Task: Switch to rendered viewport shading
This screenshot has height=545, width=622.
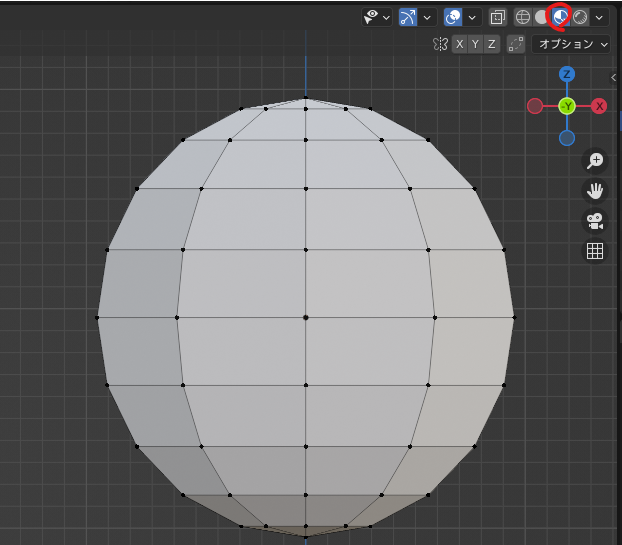Action: click(x=580, y=17)
